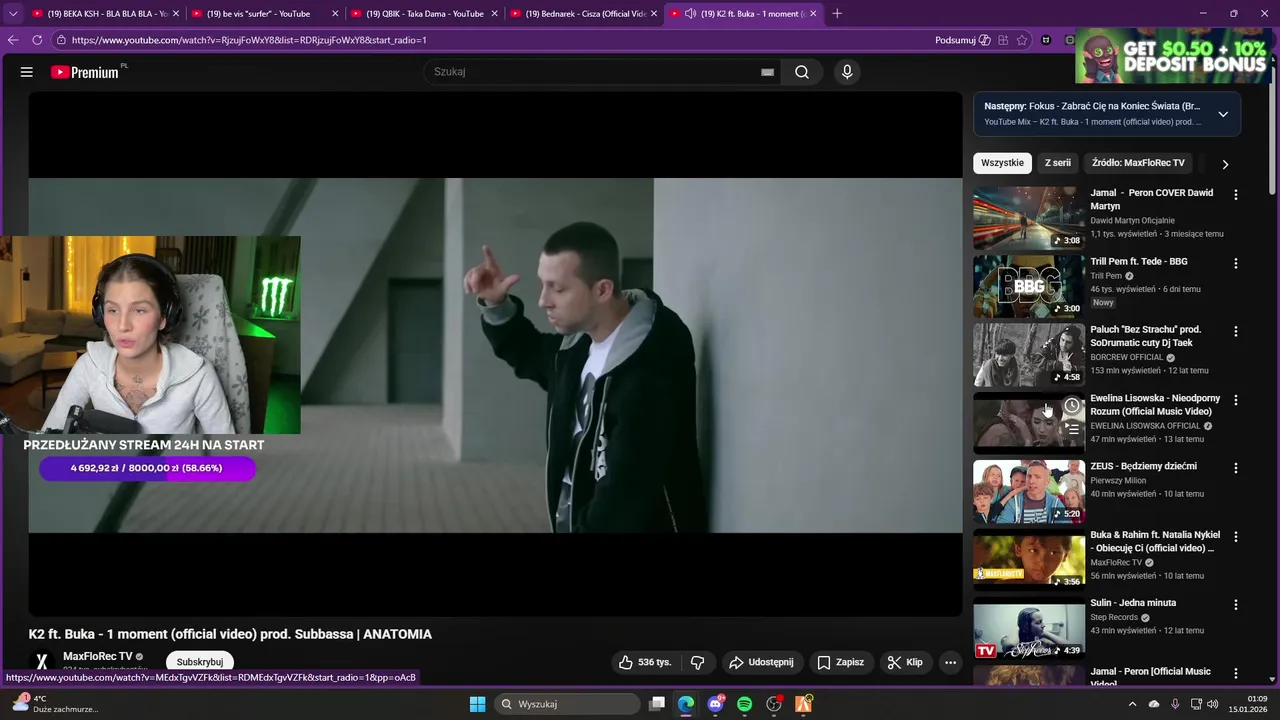Open the Buka & Rahim ft. Natalia Nykiel video title
The image size is (1280, 720).
click(x=1155, y=541)
